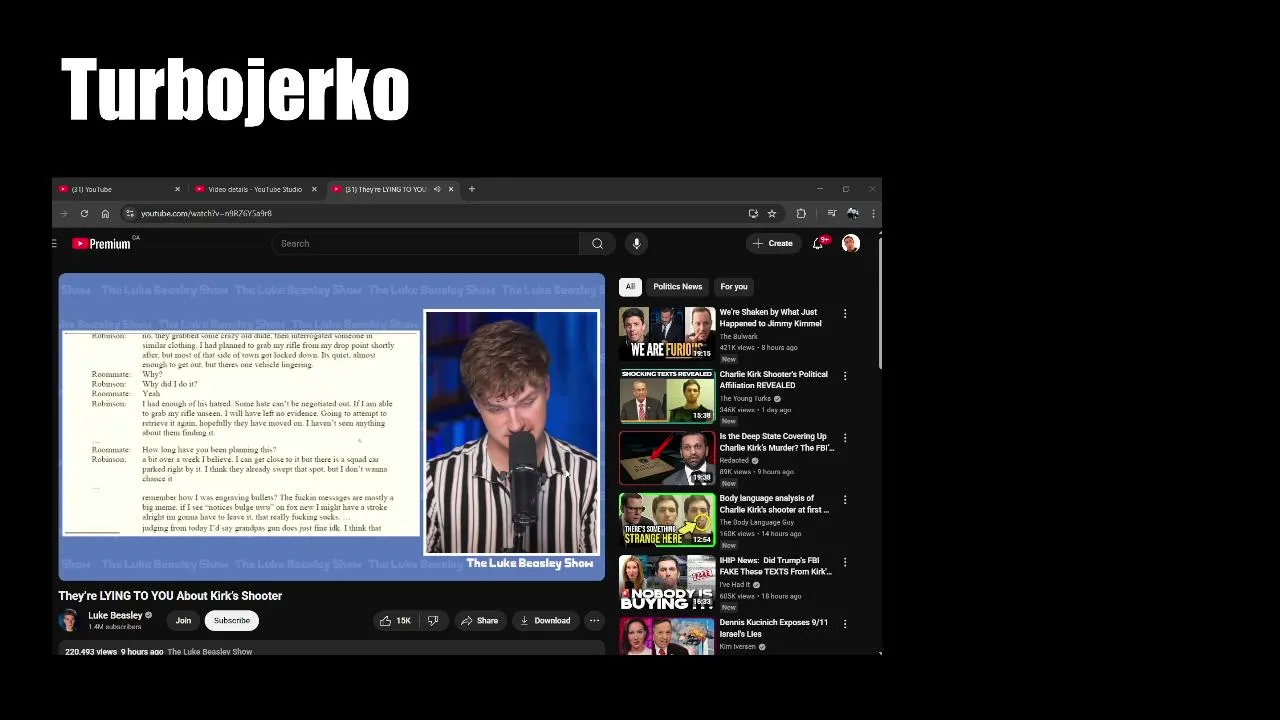View site information icon in address bar

[x=129, y=213]
